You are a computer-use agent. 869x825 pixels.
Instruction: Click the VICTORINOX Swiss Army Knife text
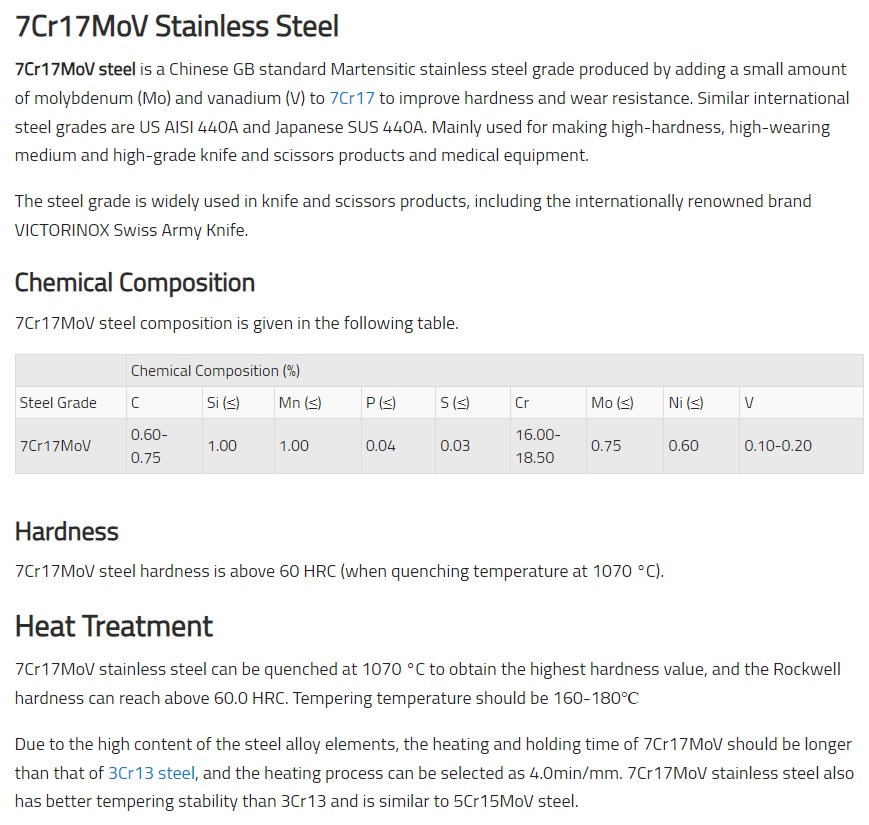click(131, 230)
